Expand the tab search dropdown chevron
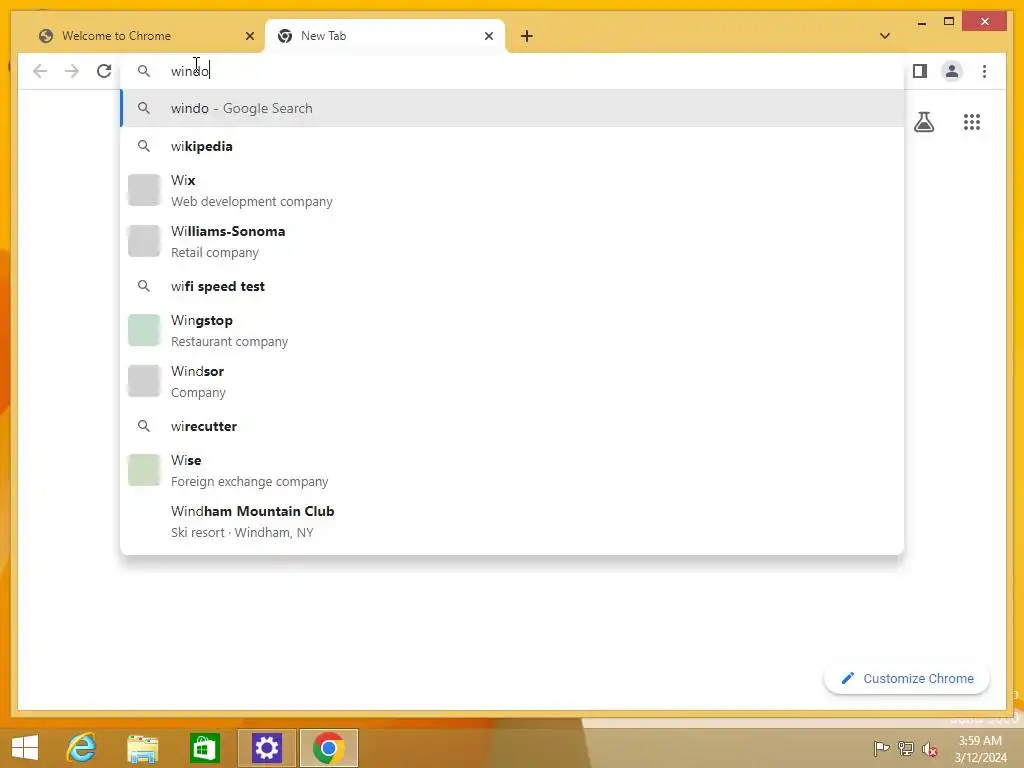The width and height of the screenshot is (1024, 768). [x=884, y=36]
